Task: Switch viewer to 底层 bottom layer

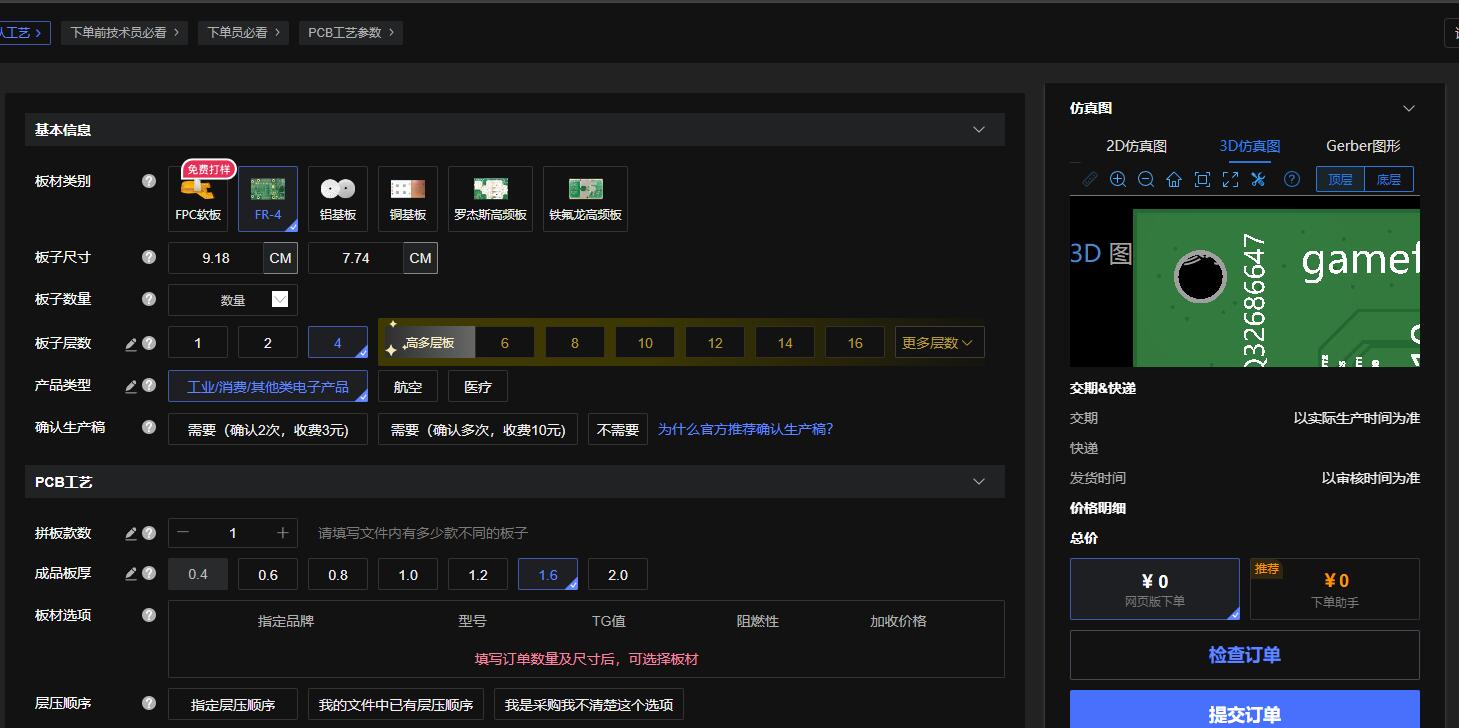Action: click(x=1388, y=180)
